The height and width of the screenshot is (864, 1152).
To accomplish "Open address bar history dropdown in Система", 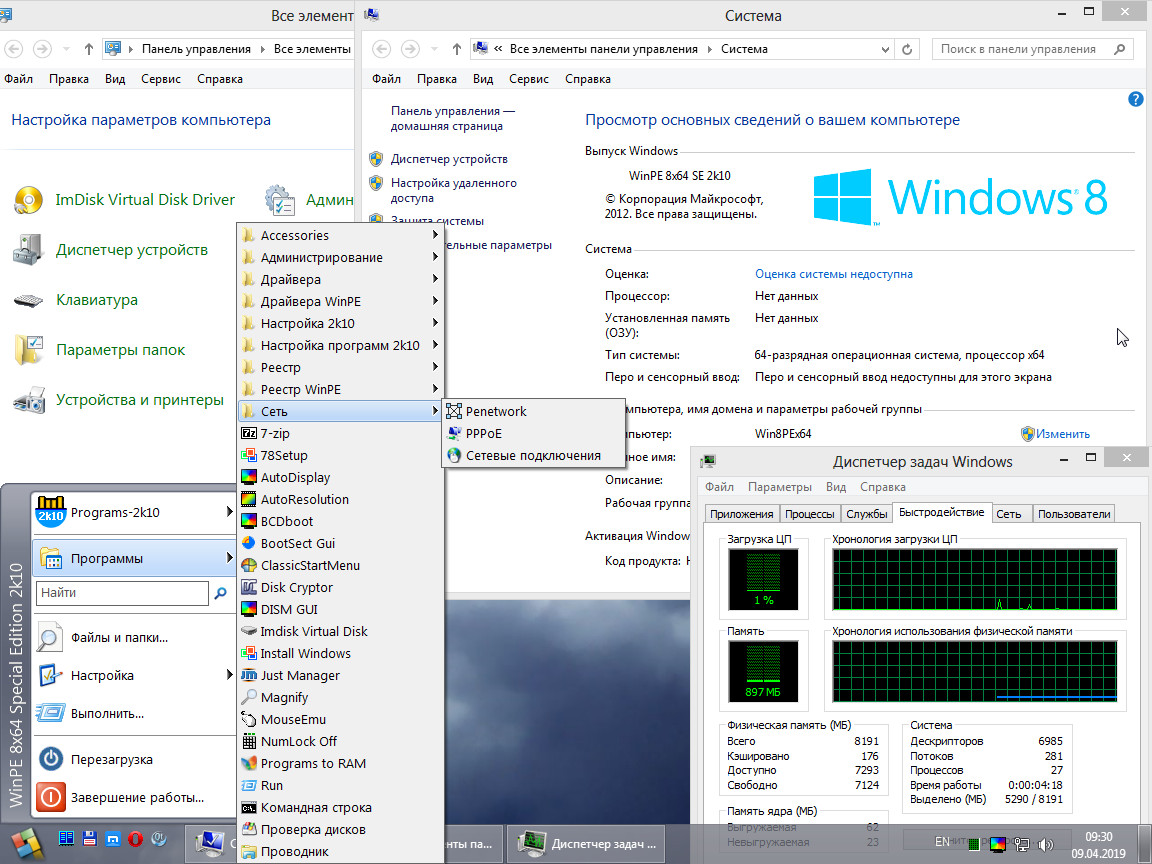I will coord(885,49).
